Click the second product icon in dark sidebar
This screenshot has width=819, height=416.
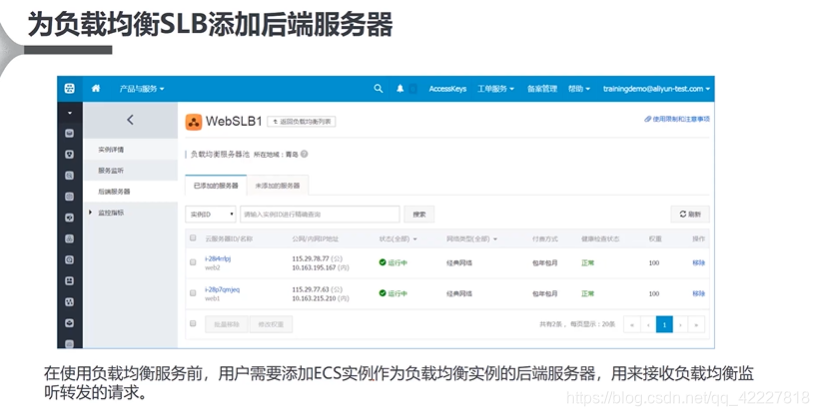[x=69, y=155]
